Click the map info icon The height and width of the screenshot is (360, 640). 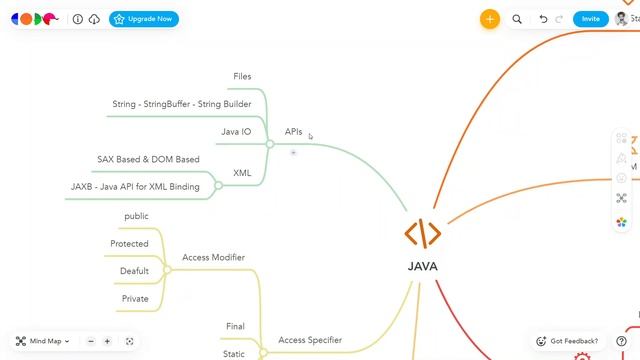click(x=78, y=19)
